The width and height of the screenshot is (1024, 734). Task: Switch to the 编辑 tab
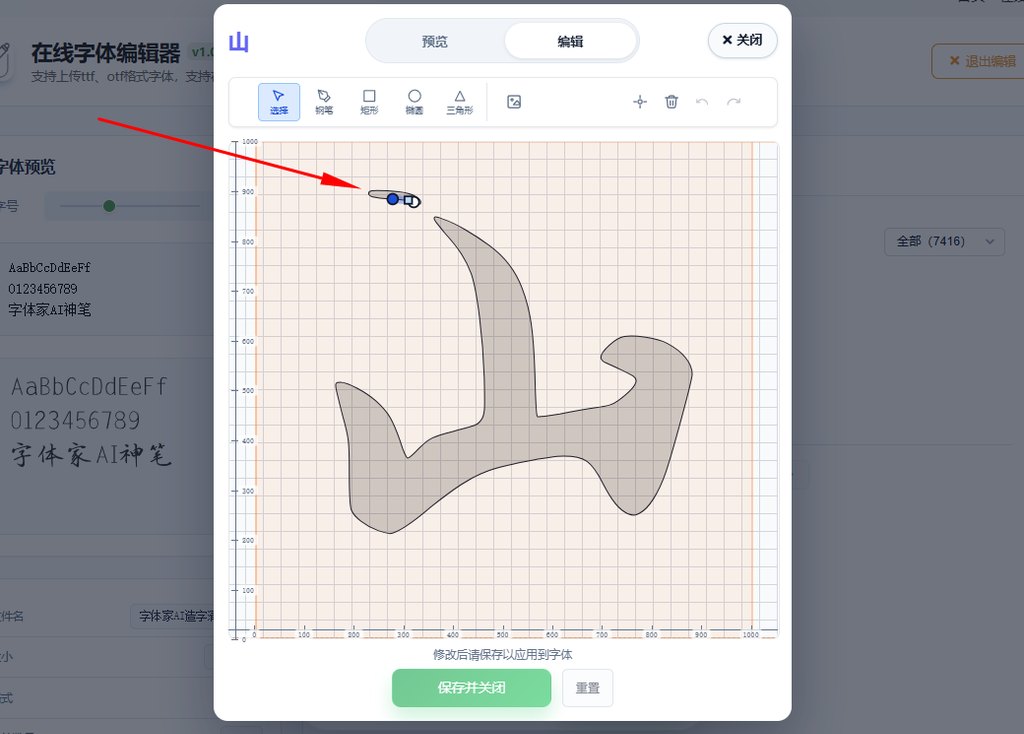(570, 42)
